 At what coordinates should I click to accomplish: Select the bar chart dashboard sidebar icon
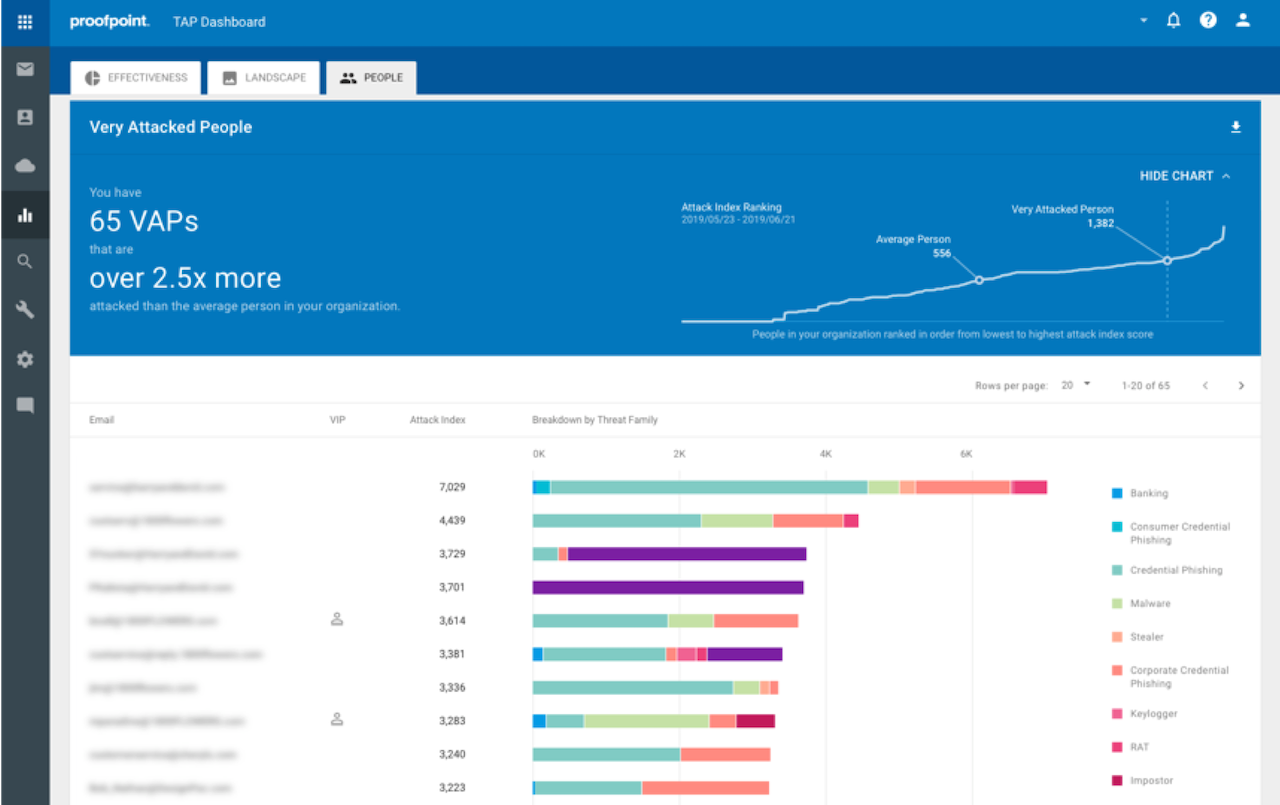[25, 214]
